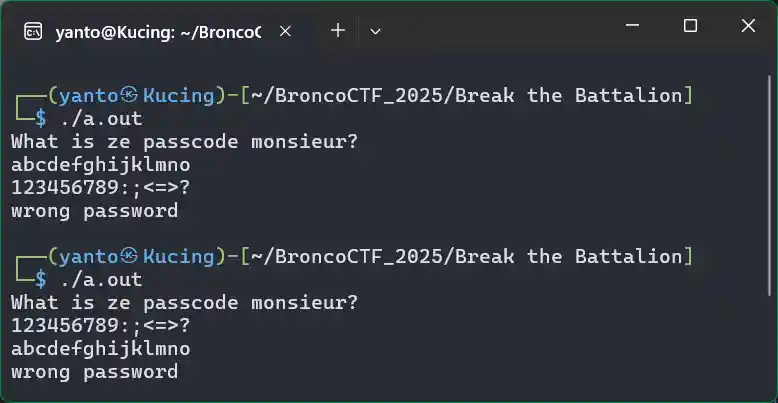This screenshot has height=403, width=778.
Task: Click the Kali symbol in the first prompt
Action: coord(130,95)
